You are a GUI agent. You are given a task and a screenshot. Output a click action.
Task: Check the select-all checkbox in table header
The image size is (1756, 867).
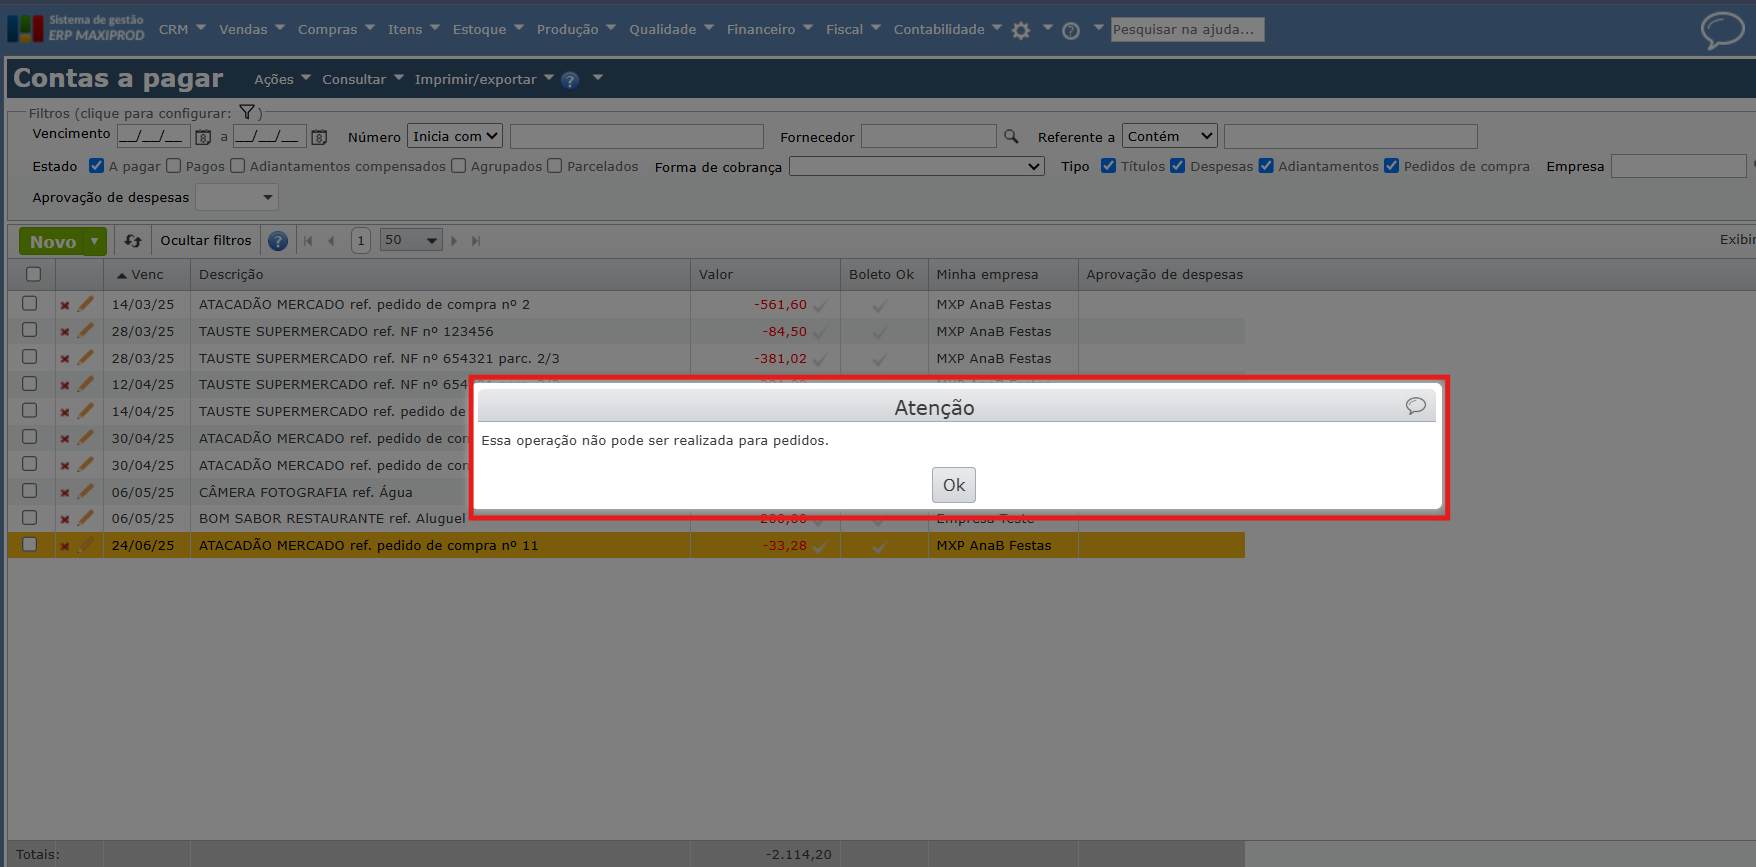point(34,273)
